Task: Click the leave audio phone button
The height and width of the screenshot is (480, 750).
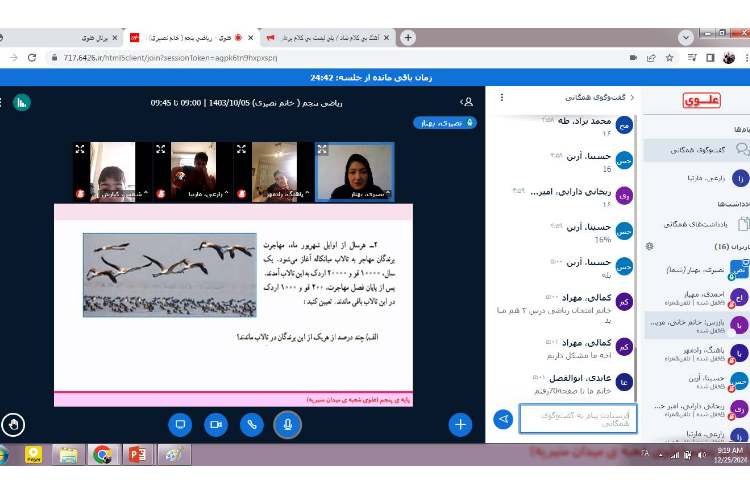Action: 252,425
